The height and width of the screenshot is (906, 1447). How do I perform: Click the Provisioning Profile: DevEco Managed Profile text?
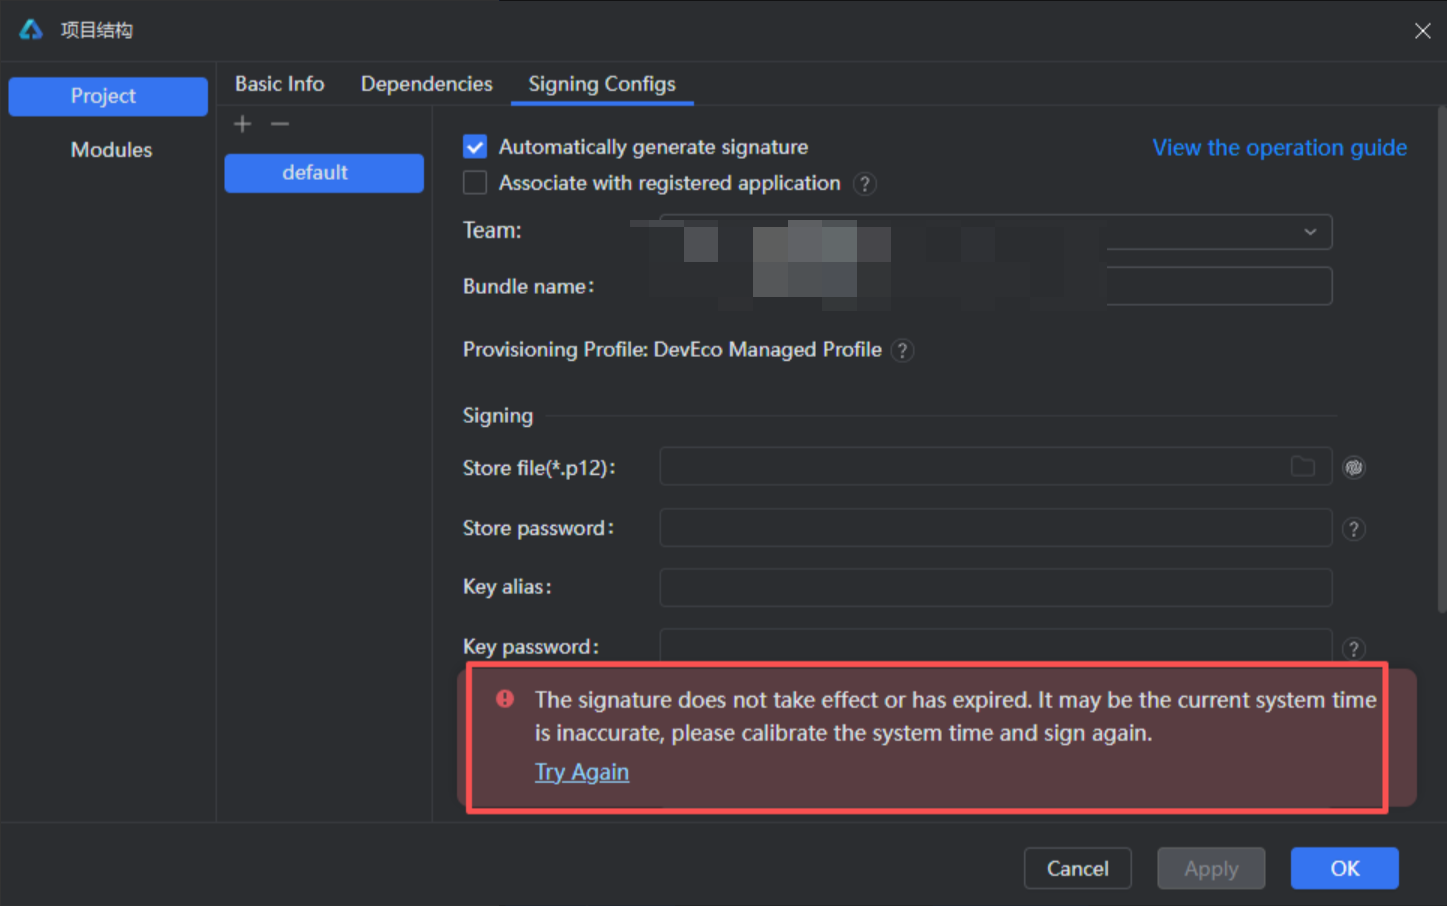[672, 350]
